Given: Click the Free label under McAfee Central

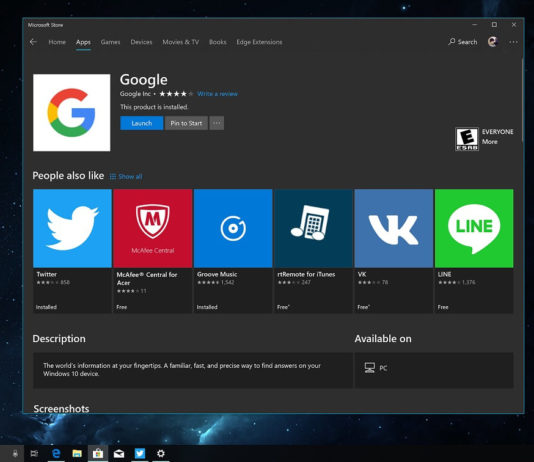Looking at the screenshot, I should click(x=122, y=307).
